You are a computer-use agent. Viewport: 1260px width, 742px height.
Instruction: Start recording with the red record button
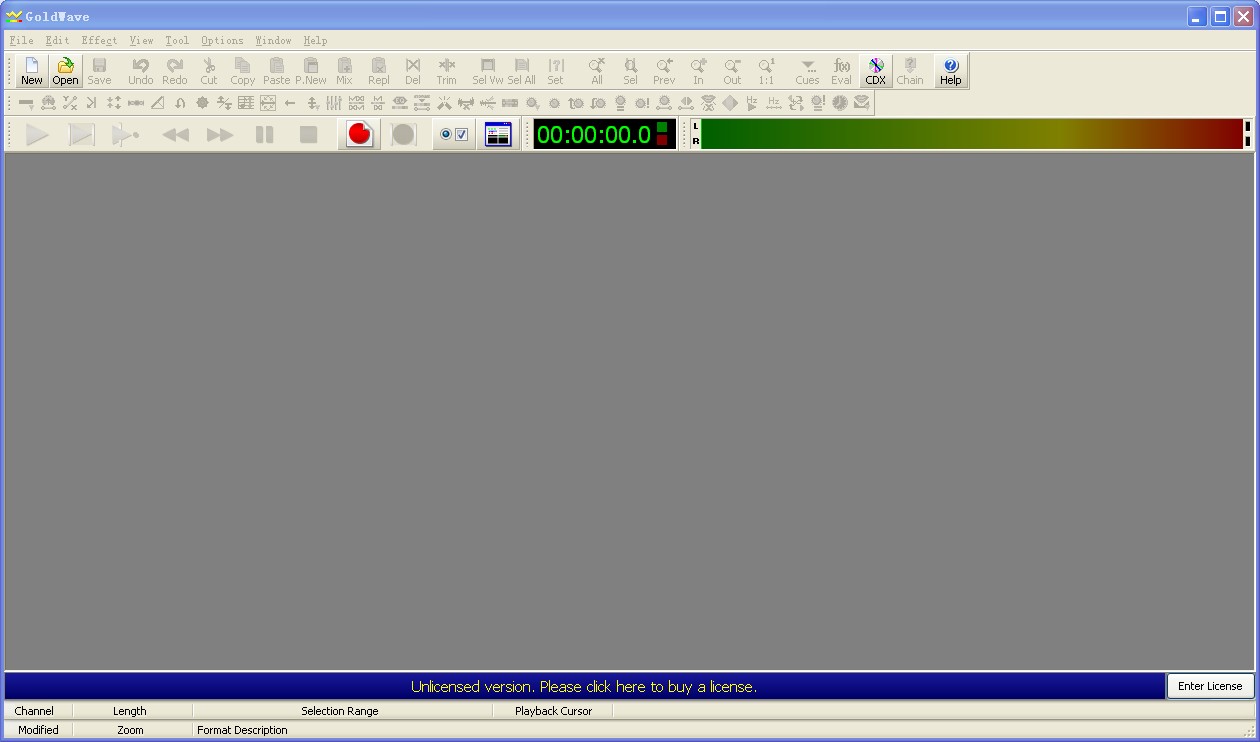(x=360, y=134)
